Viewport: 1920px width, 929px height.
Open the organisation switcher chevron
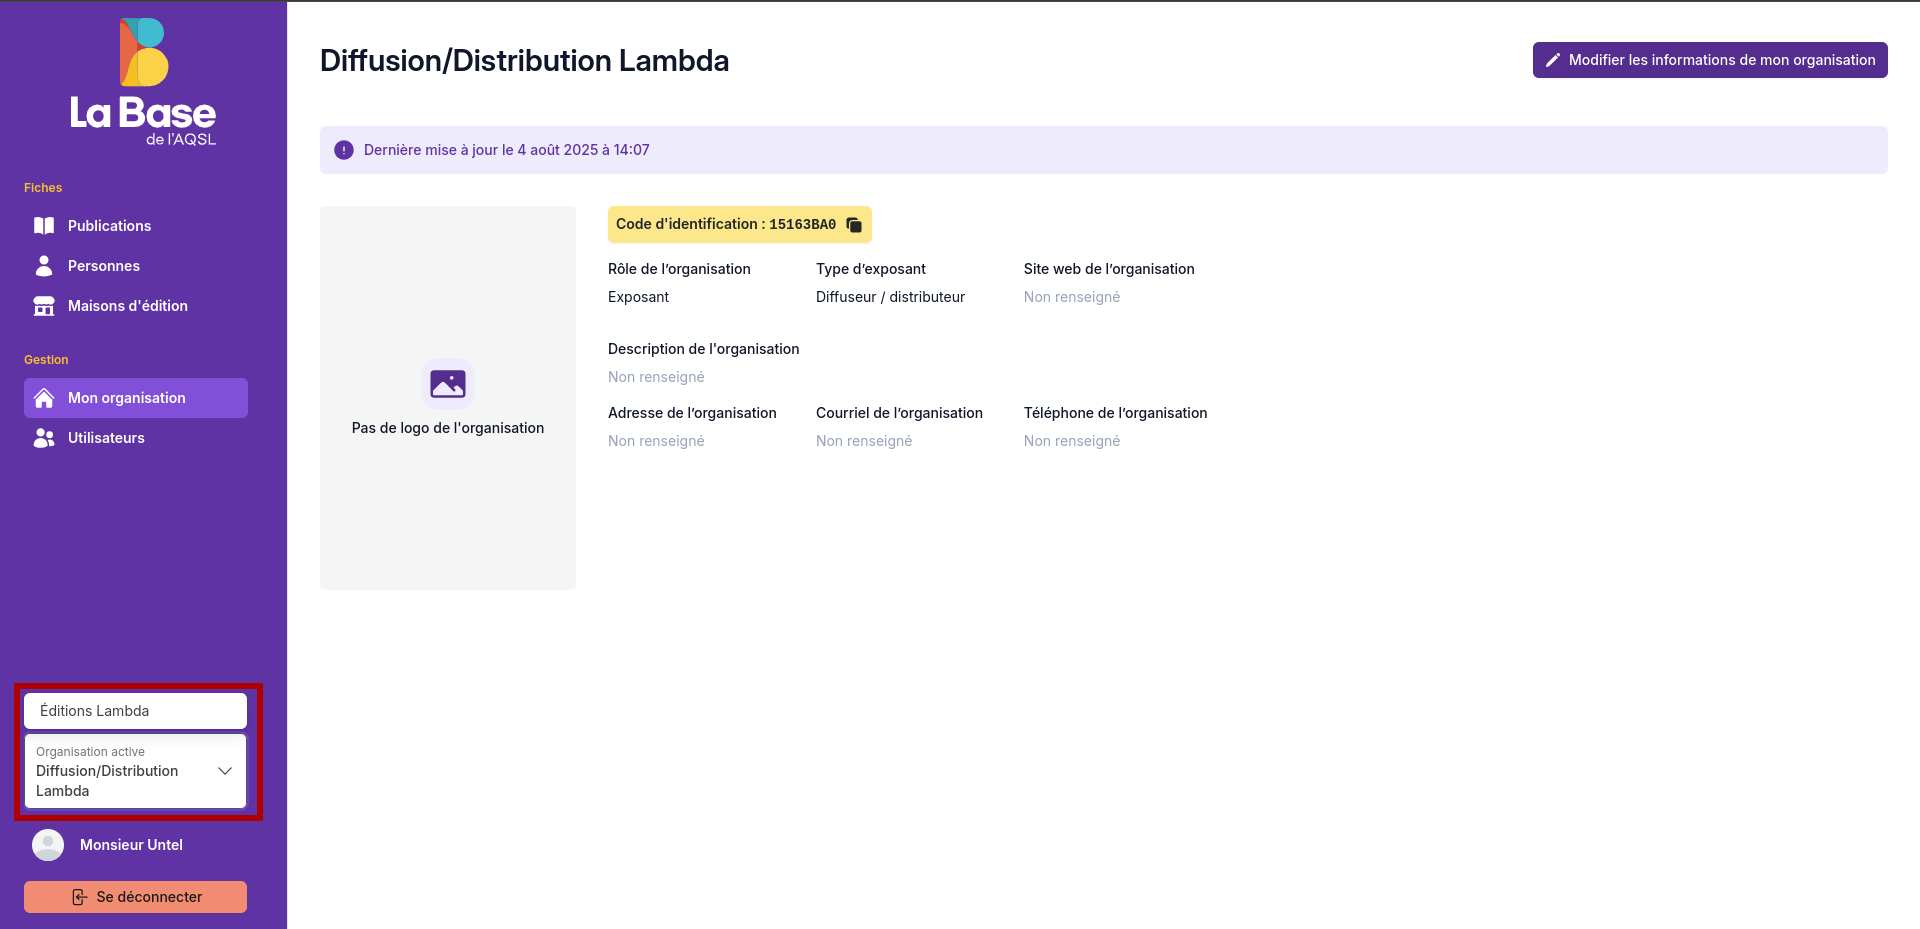pos(224,771)
